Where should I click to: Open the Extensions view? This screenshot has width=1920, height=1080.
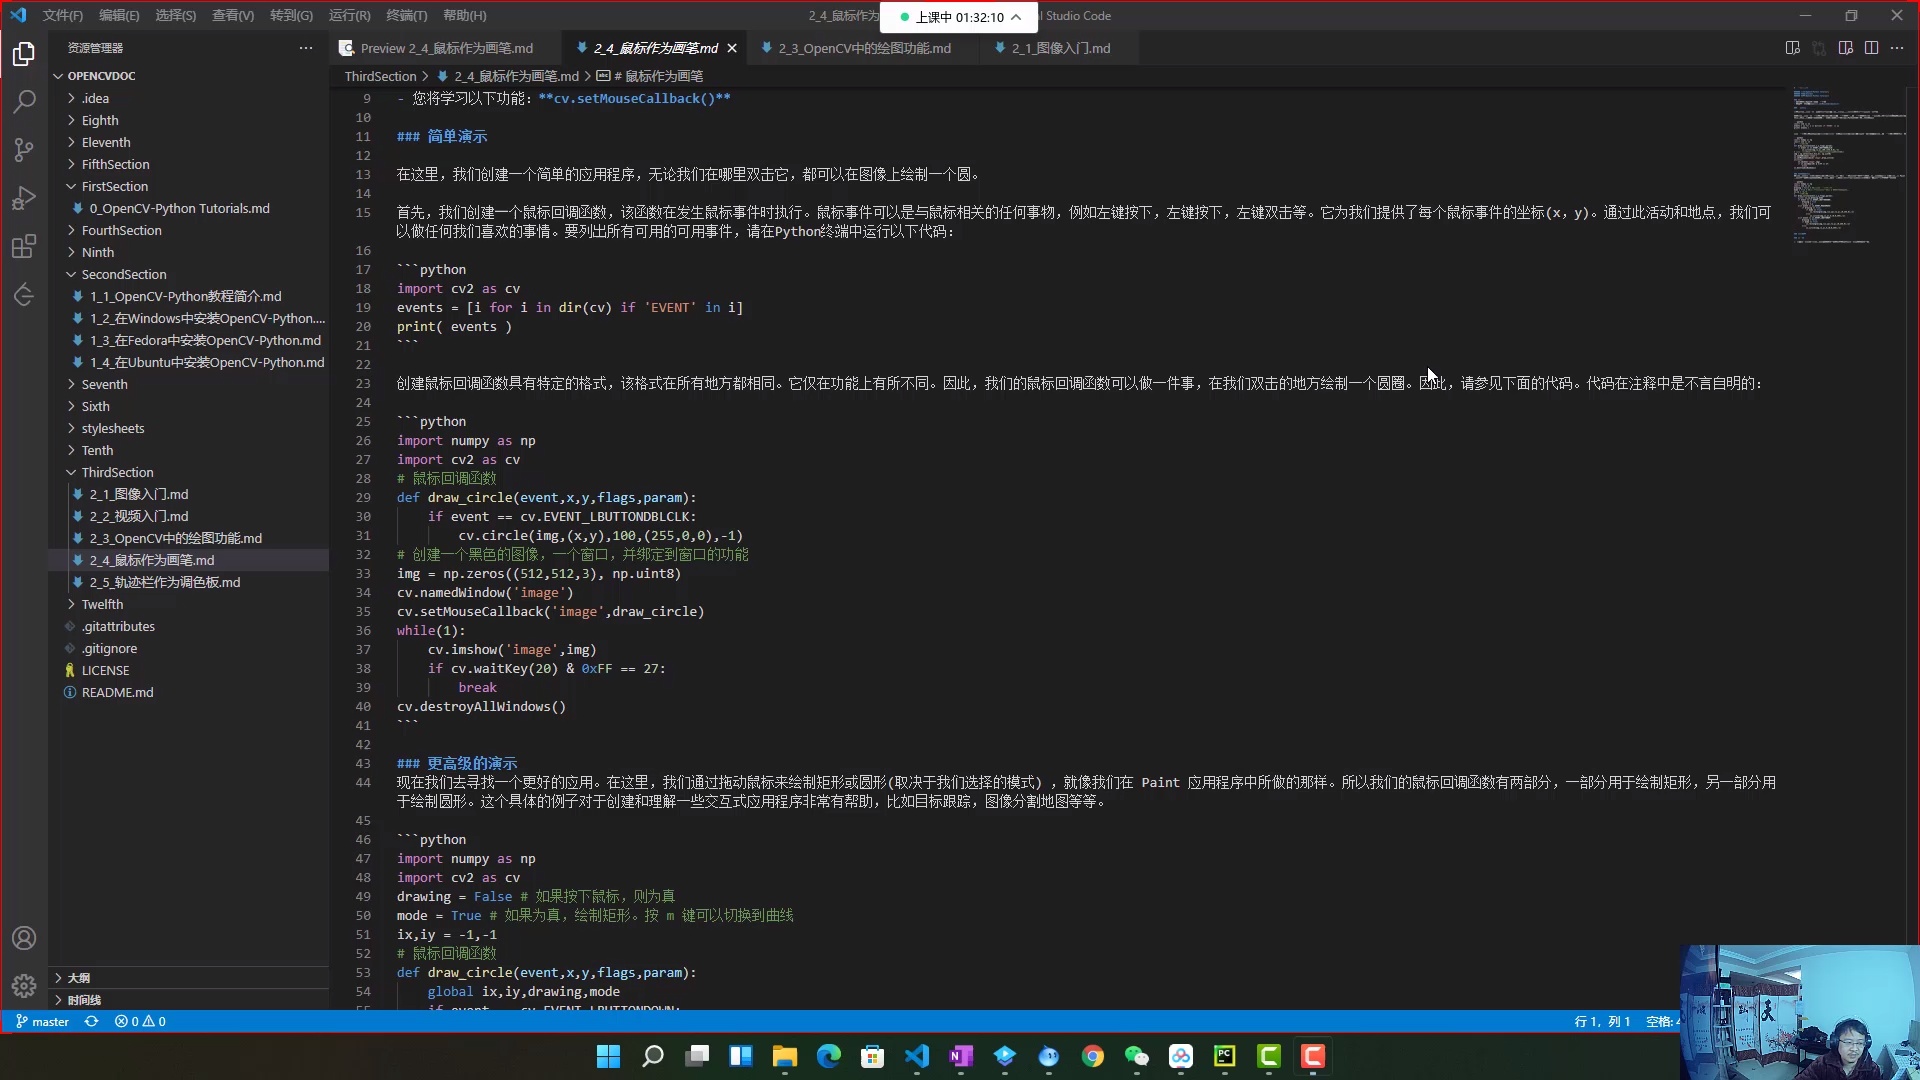(24, 246)
